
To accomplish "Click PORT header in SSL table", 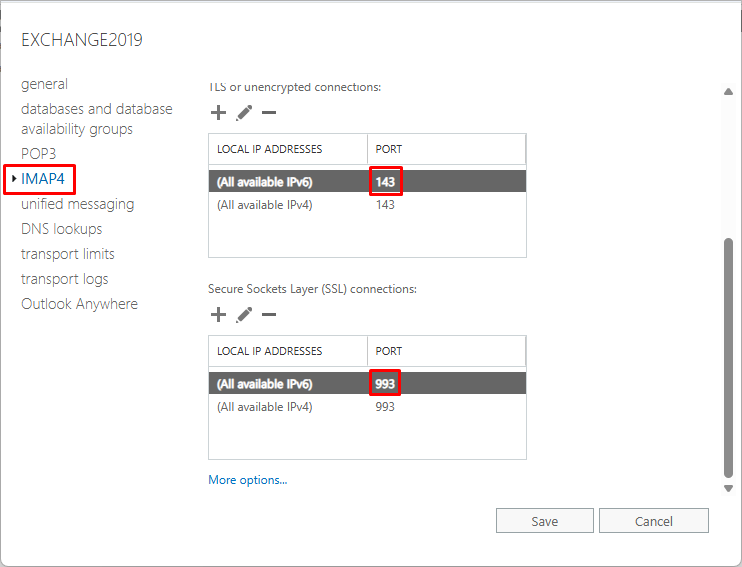I will click(446, 351).
